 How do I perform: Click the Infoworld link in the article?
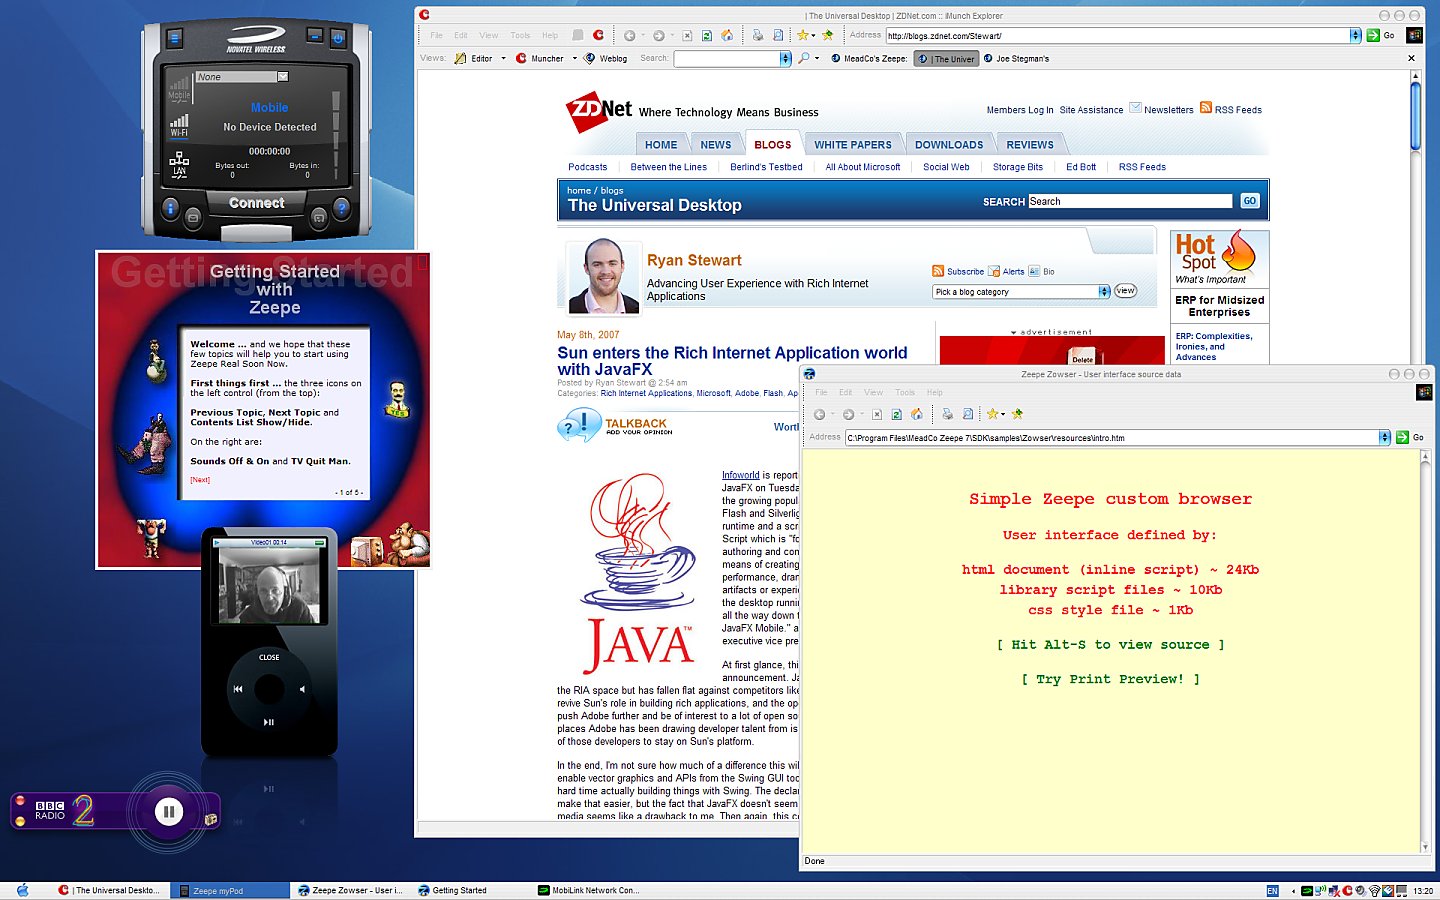pyautogui.click(x=741, y=475)
